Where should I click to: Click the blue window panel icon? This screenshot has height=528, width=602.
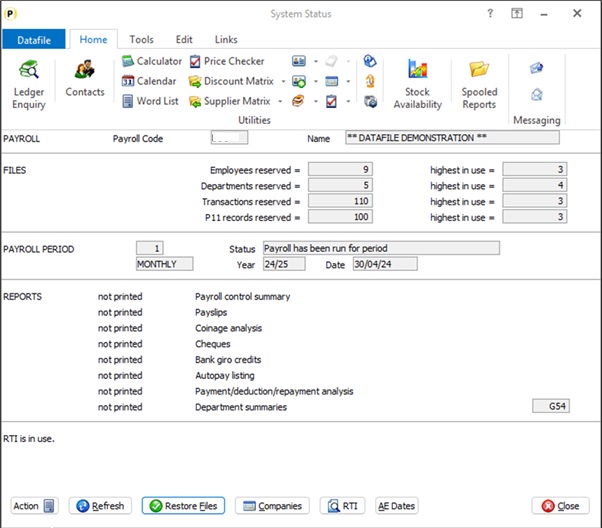(x=332, y=81)
